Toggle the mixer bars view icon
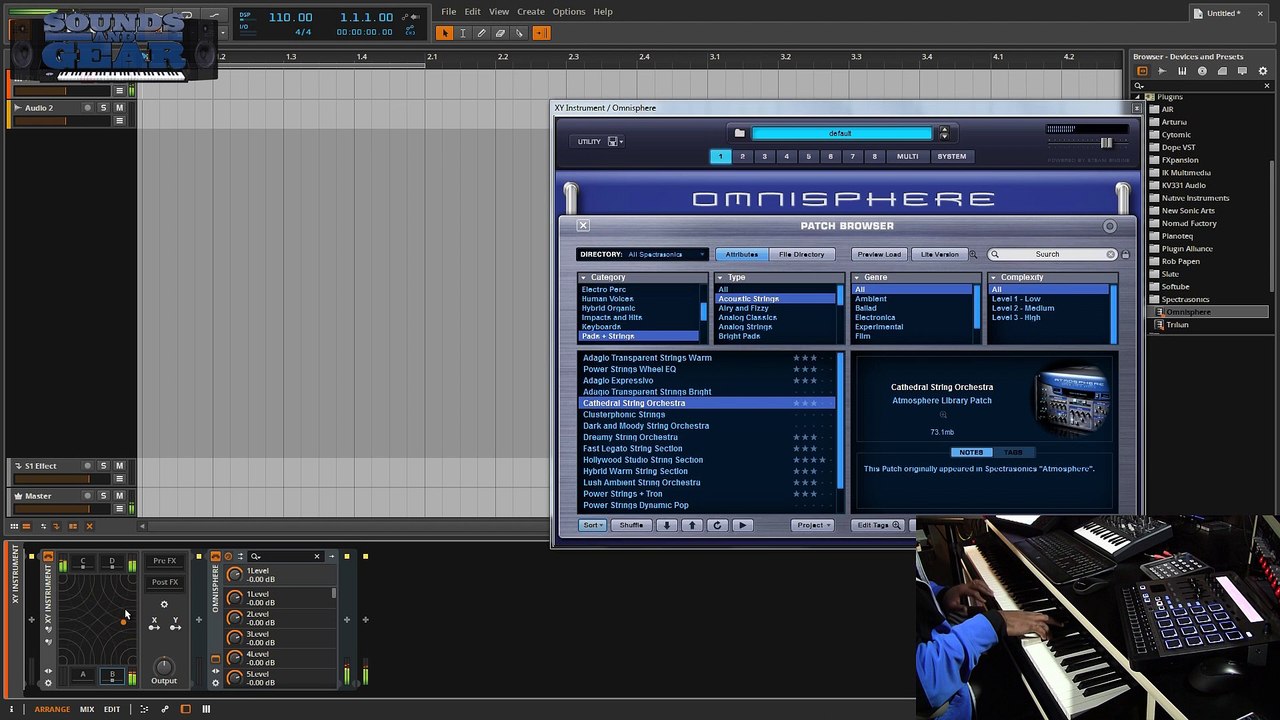1280x720 pixels. (x=206, y=709)
